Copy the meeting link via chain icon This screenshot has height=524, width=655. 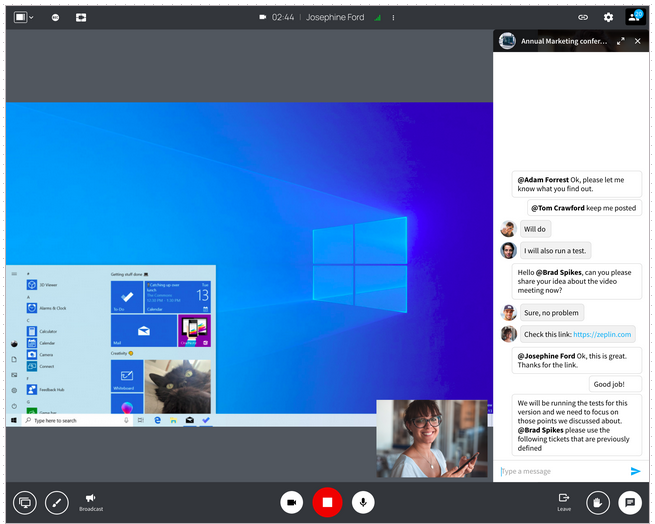click(583, 17)
